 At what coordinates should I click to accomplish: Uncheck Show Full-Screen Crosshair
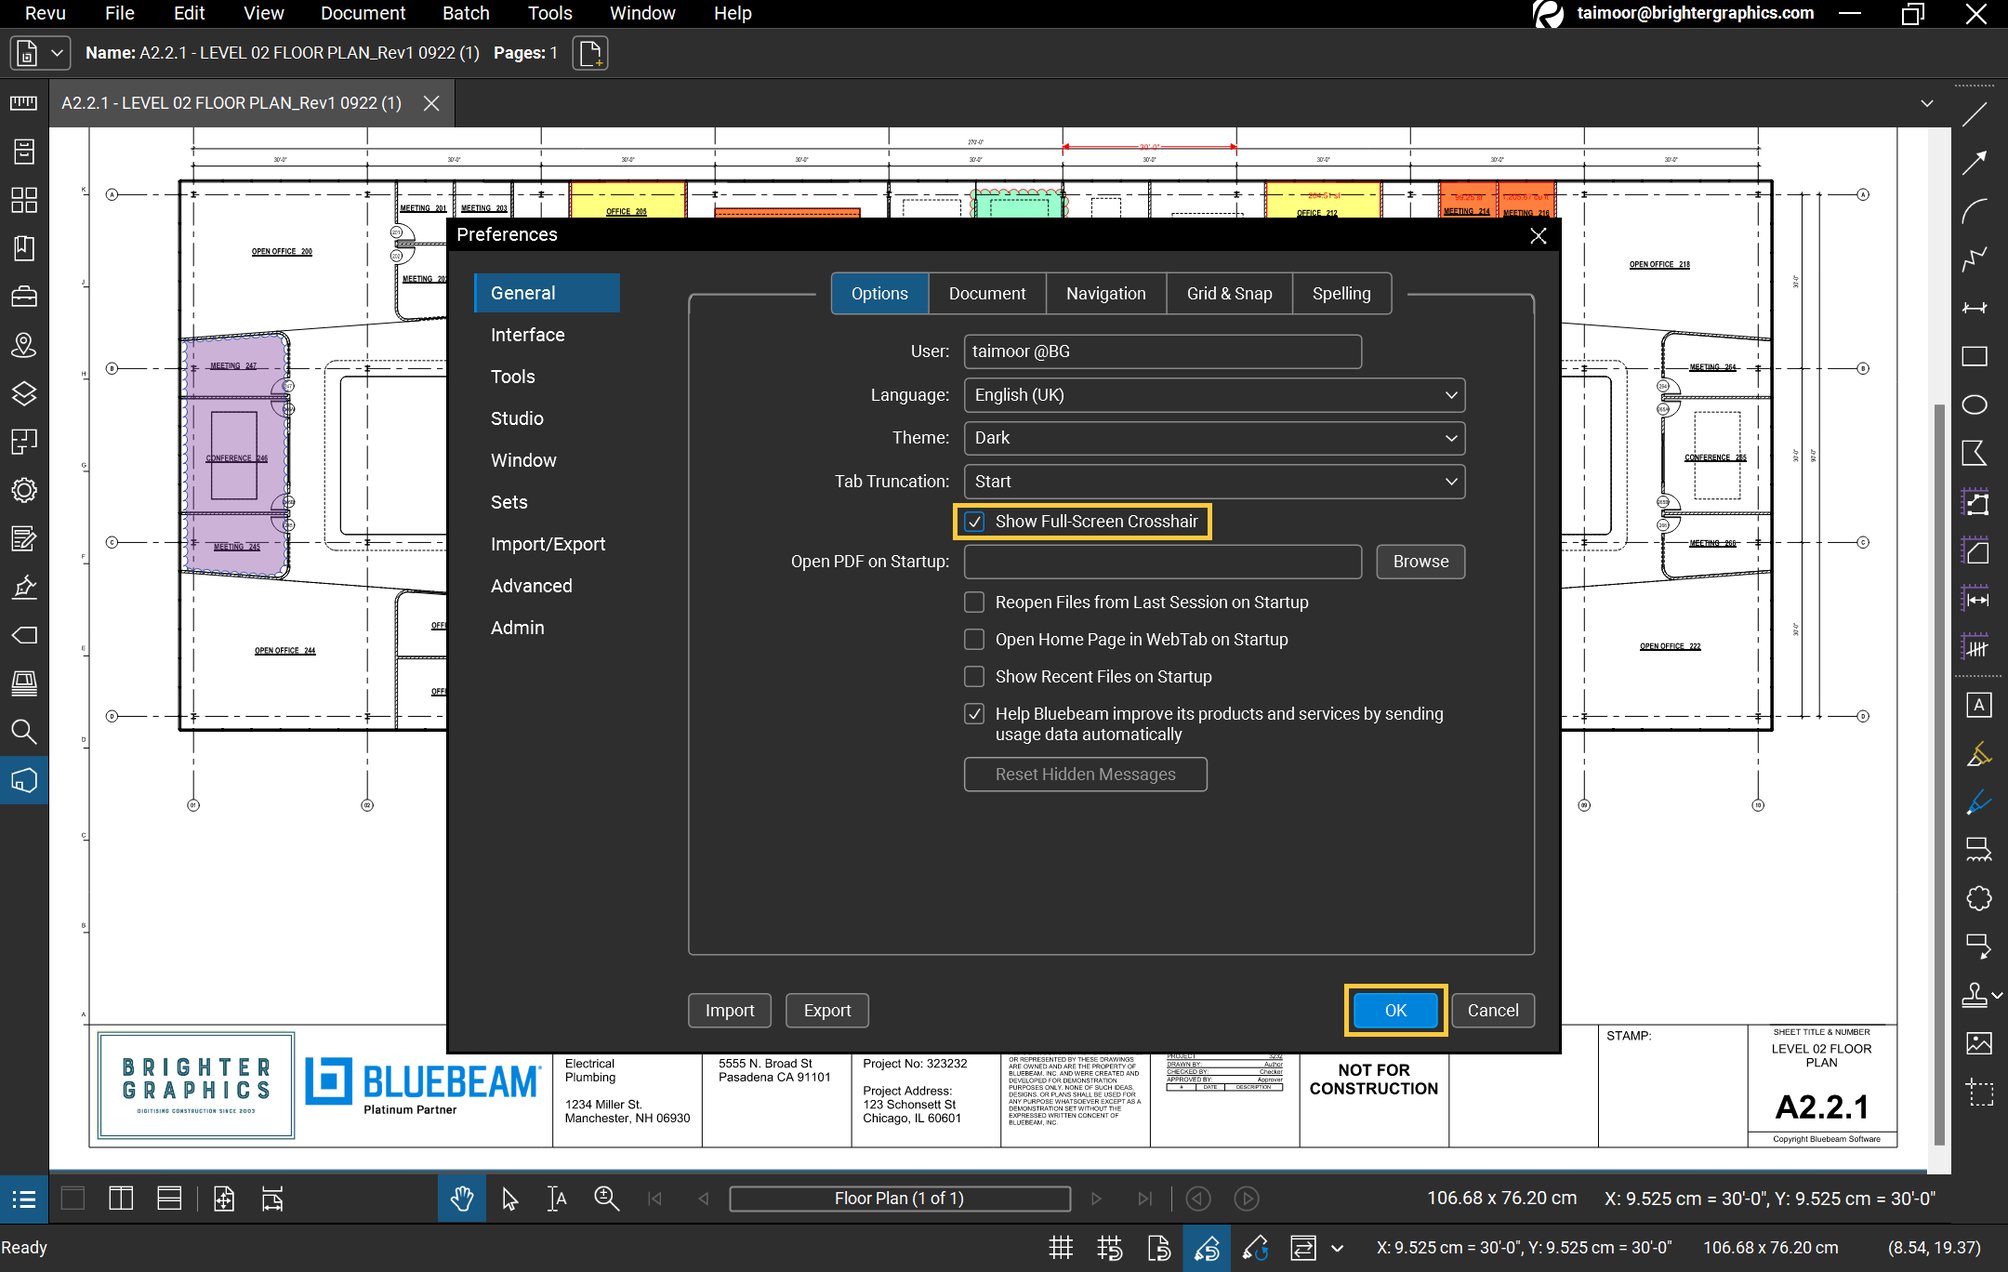tap(974, 521)
